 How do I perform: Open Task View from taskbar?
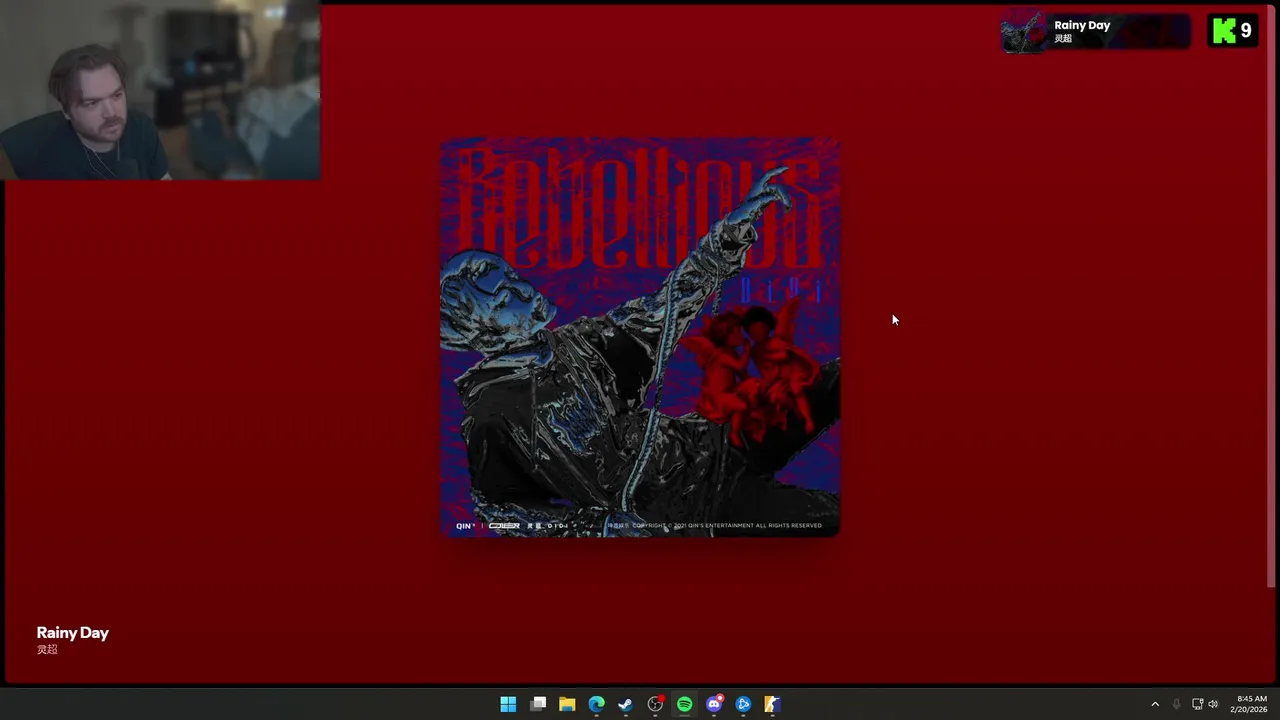pos(538,704)
